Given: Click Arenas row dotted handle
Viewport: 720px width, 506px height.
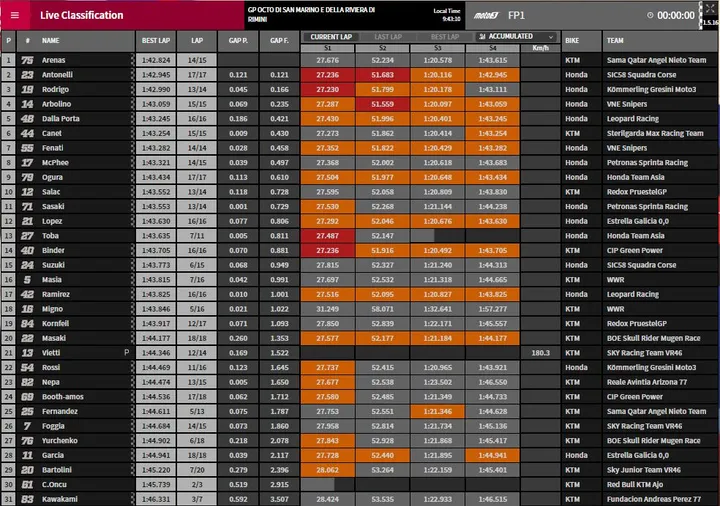Looking at the screenshot, I should click(133, 60).
